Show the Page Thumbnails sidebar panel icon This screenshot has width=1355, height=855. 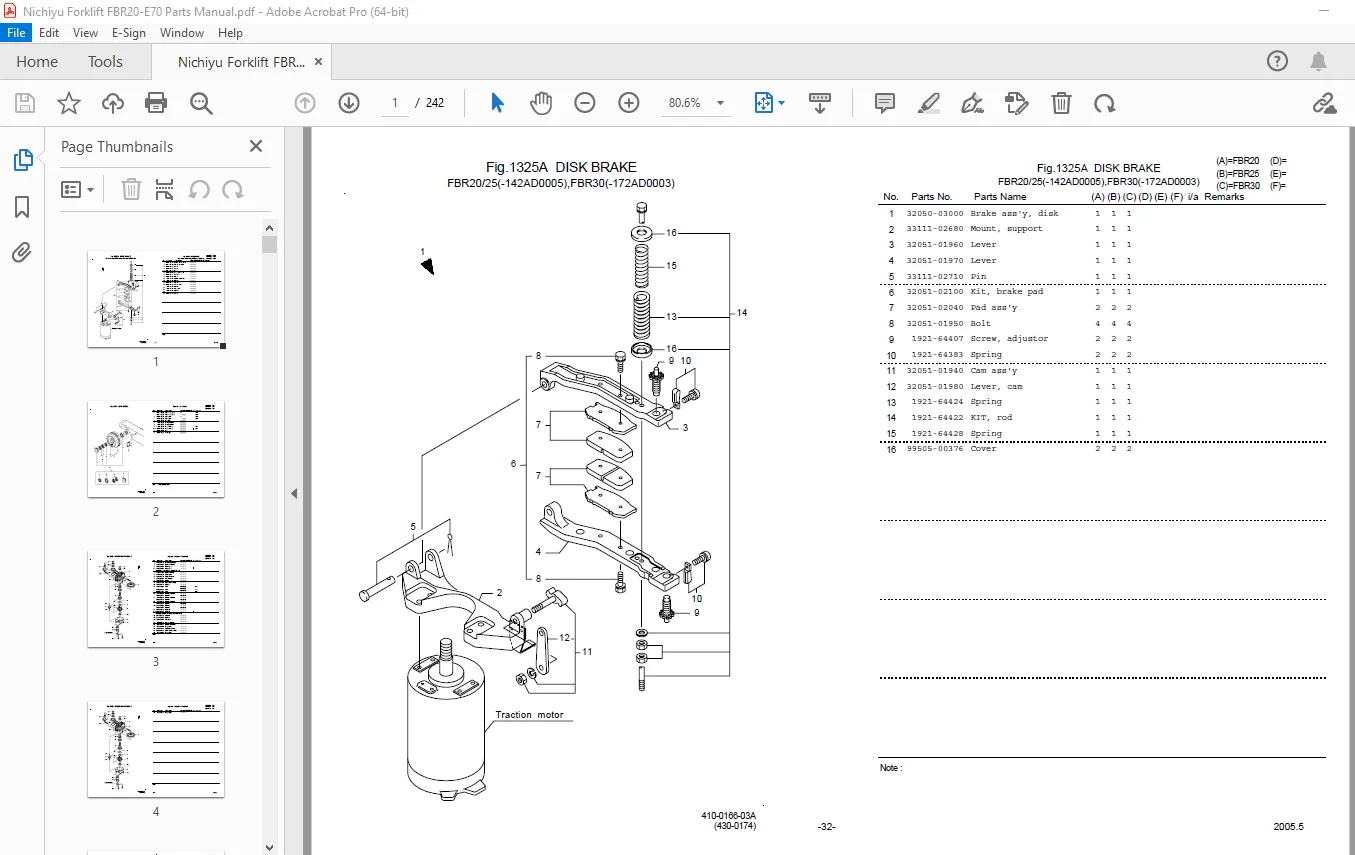22,159
